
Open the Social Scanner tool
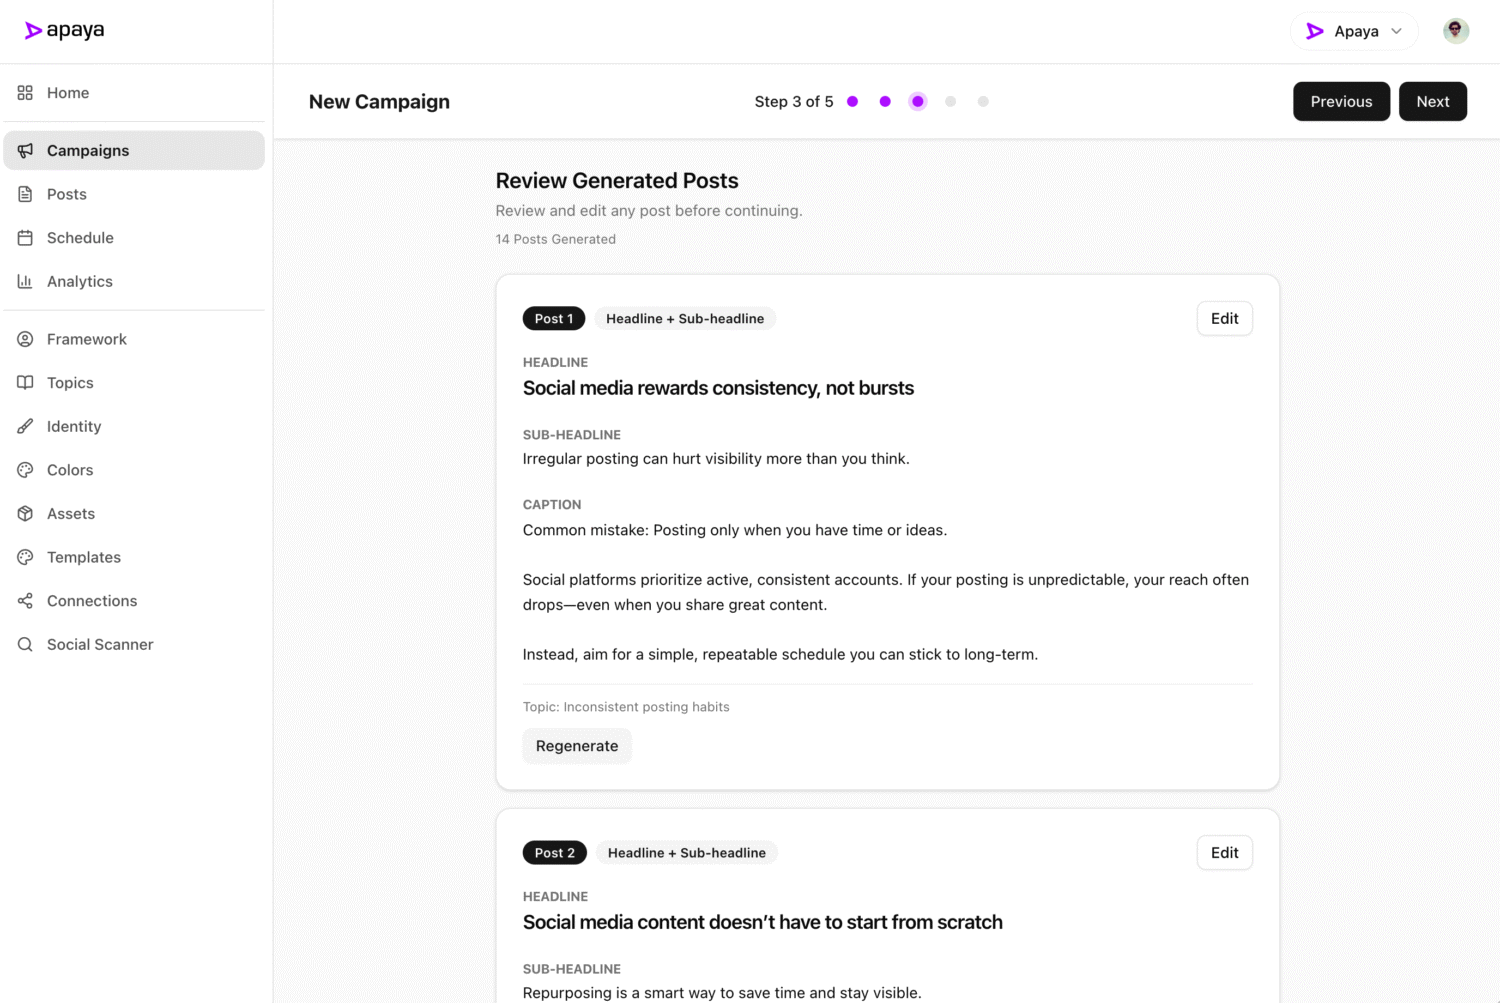pyautogui.click(x=99, y=644)
